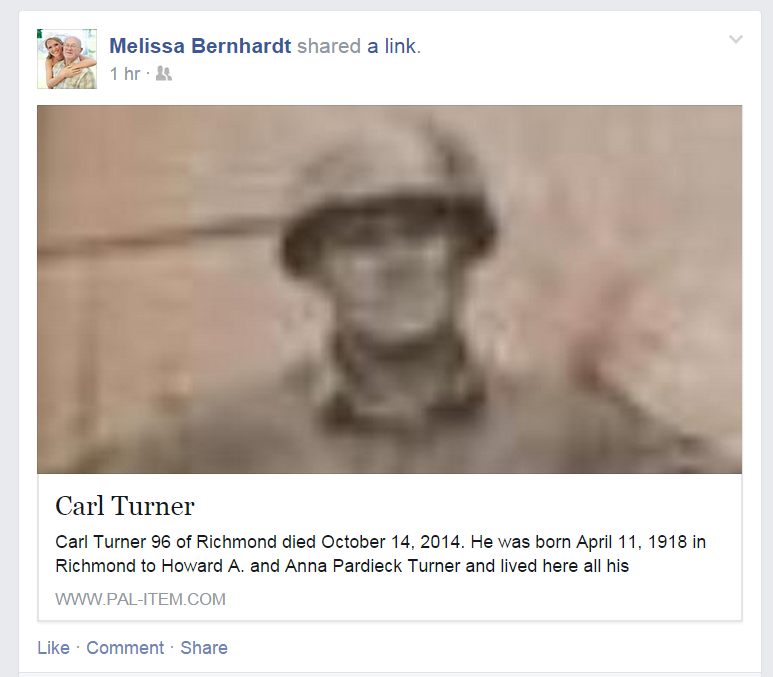Click the 'Carl Turner' headline
The image size is (773, 677).
[125, 506]
